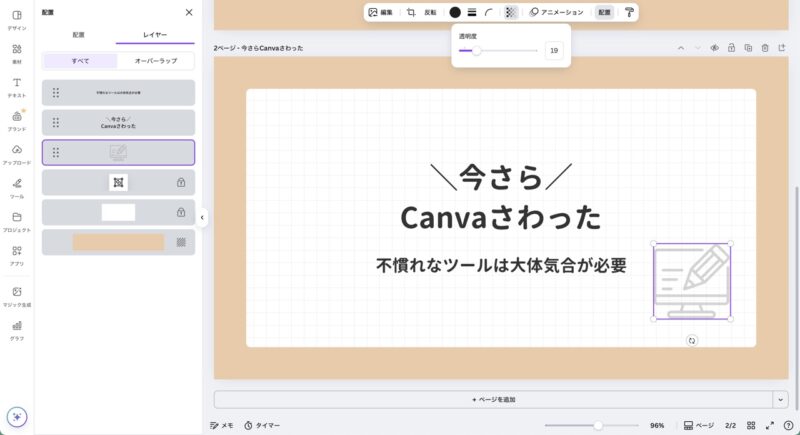Click the ページを追加 add page button
The width and height of the screenshot is (800, 435).
pyautogui.click(x=493, y=399)
